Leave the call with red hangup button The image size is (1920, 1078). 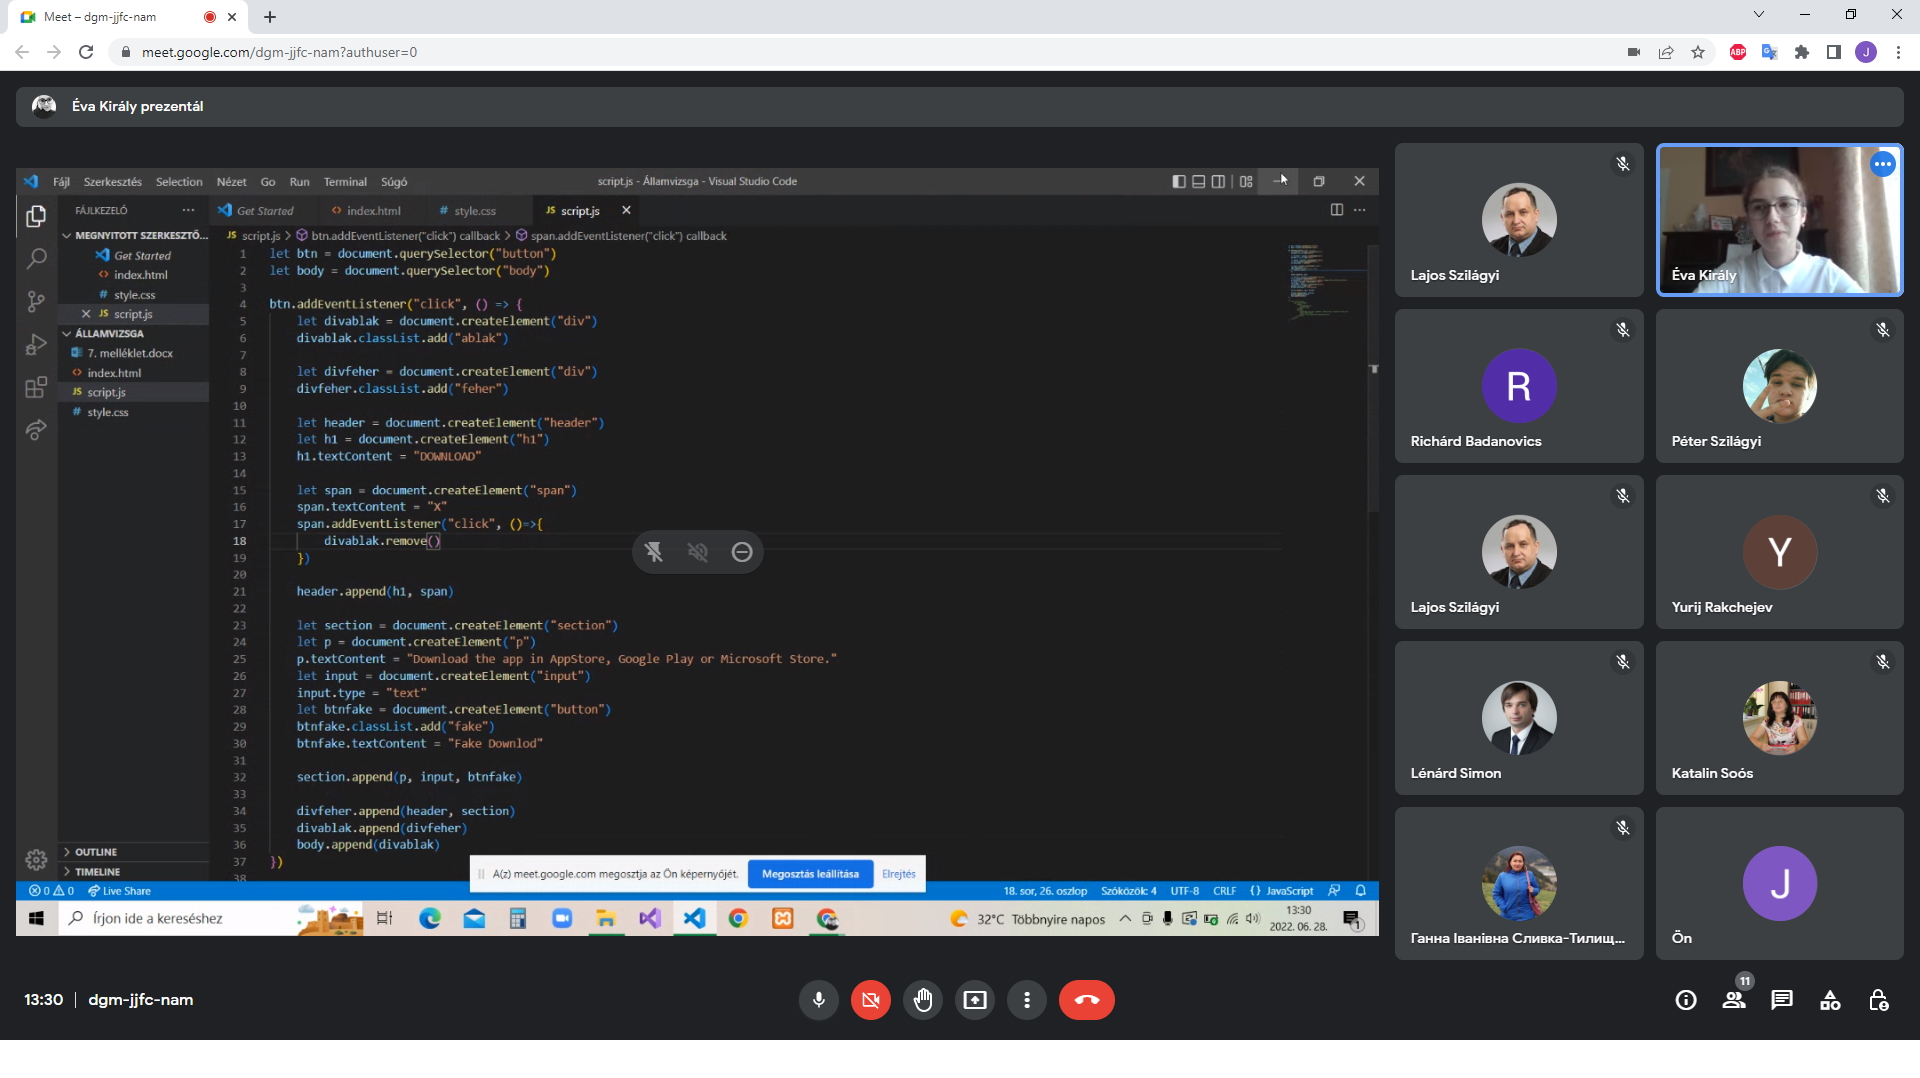[1086, 1000]
